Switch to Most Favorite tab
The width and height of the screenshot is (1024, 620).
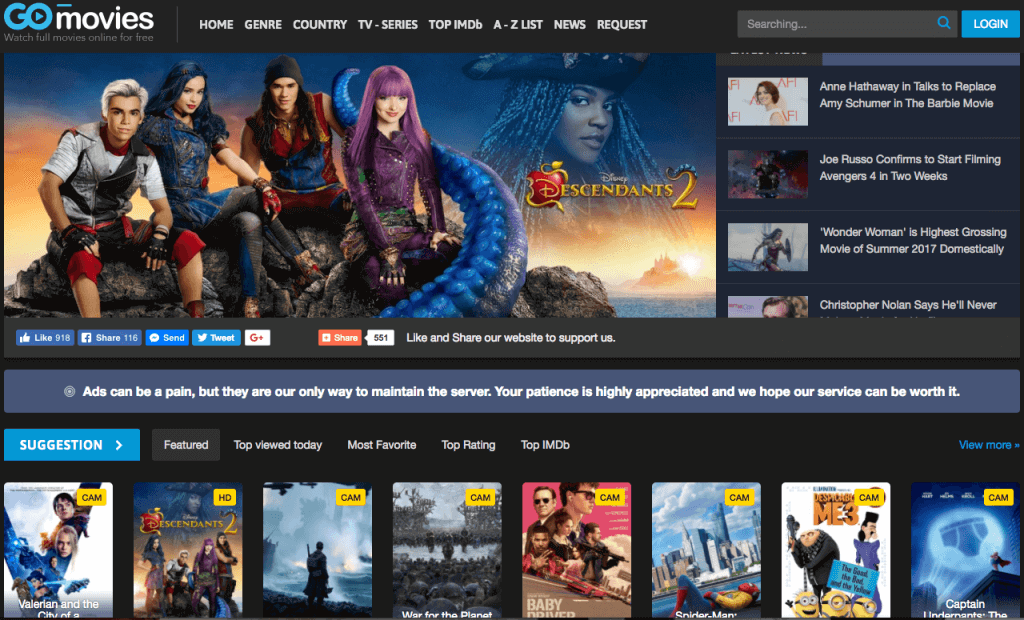pos(382,445)
